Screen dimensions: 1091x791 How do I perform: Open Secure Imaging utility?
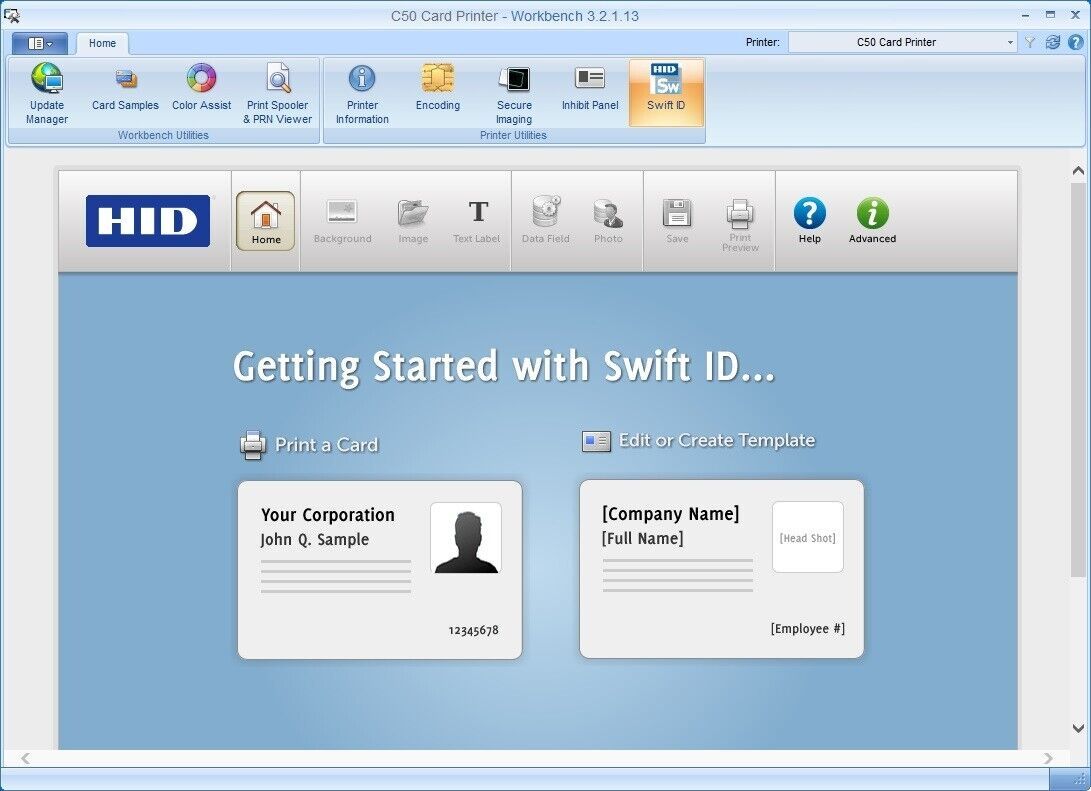[514, 94]
